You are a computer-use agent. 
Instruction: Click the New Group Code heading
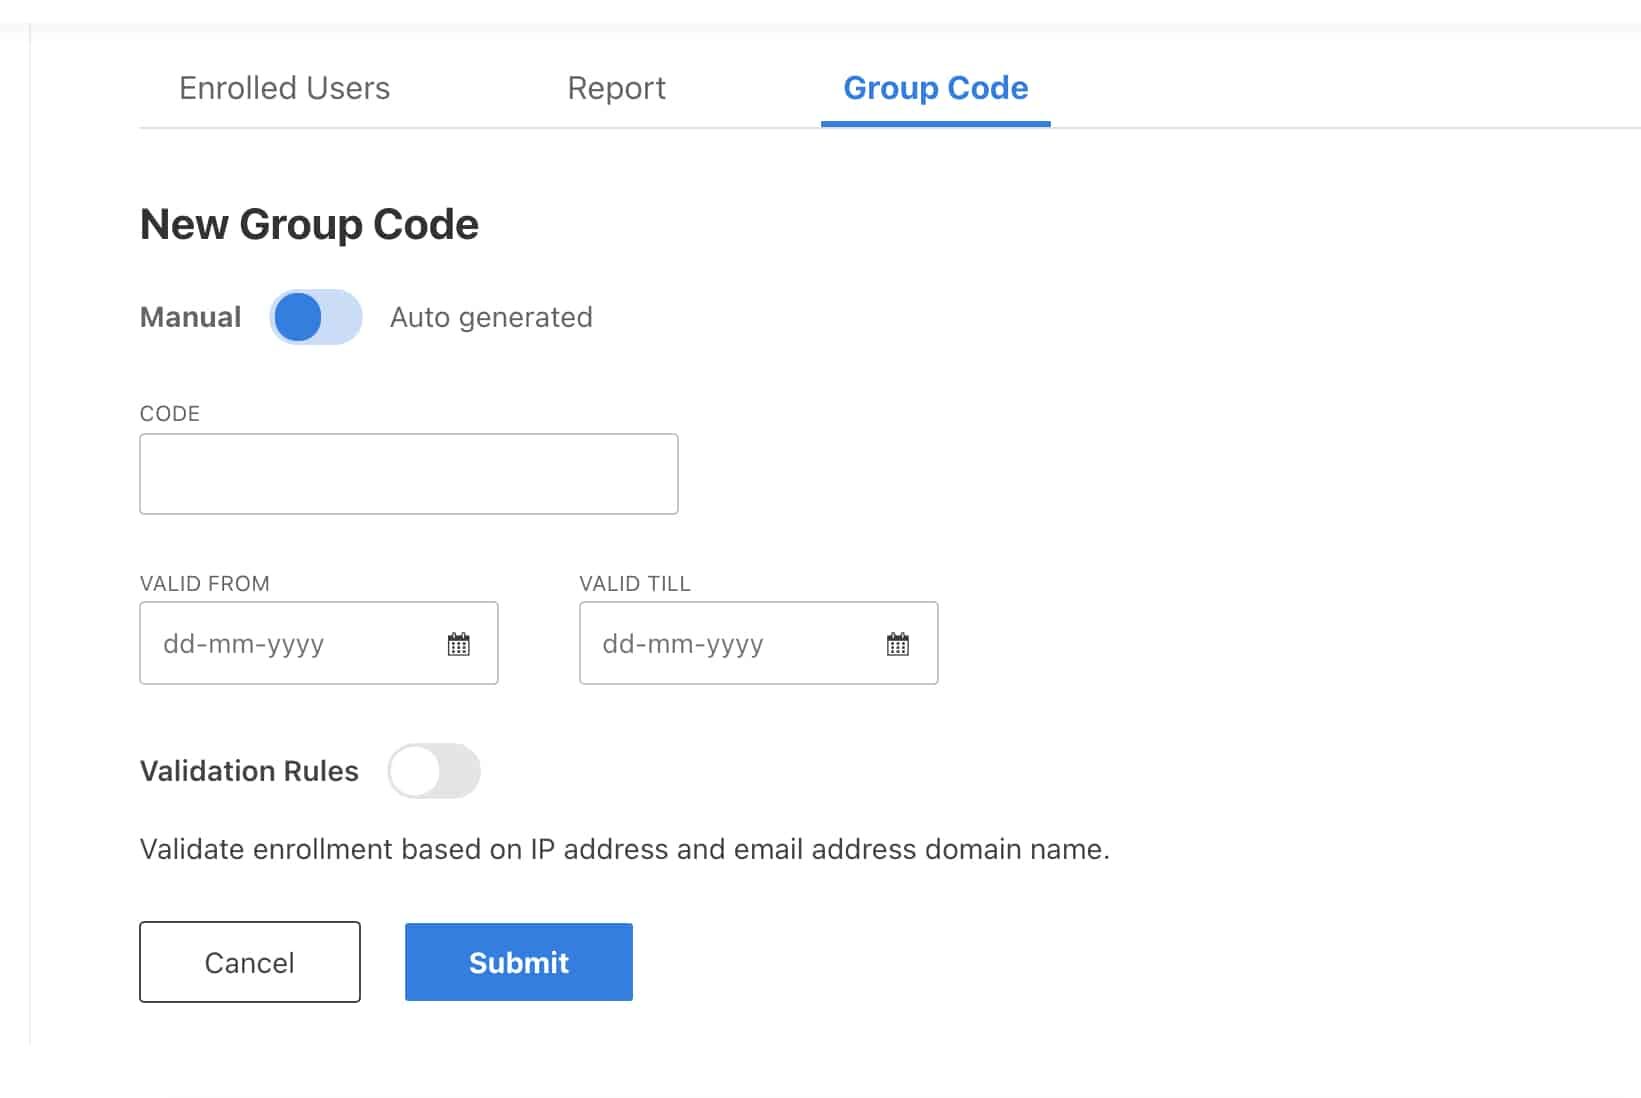point(309,225)
